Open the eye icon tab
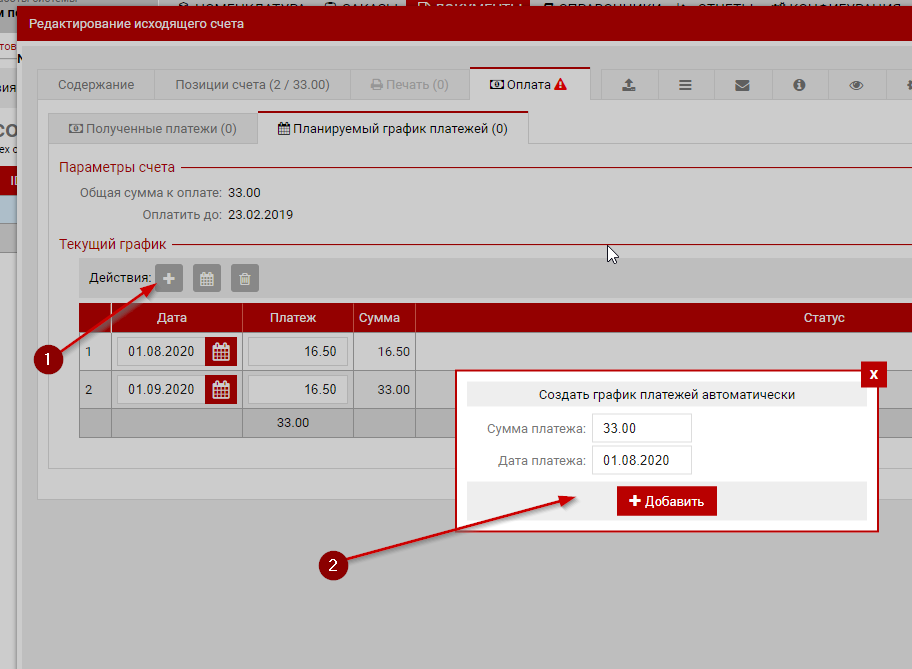 coord(856,85)
